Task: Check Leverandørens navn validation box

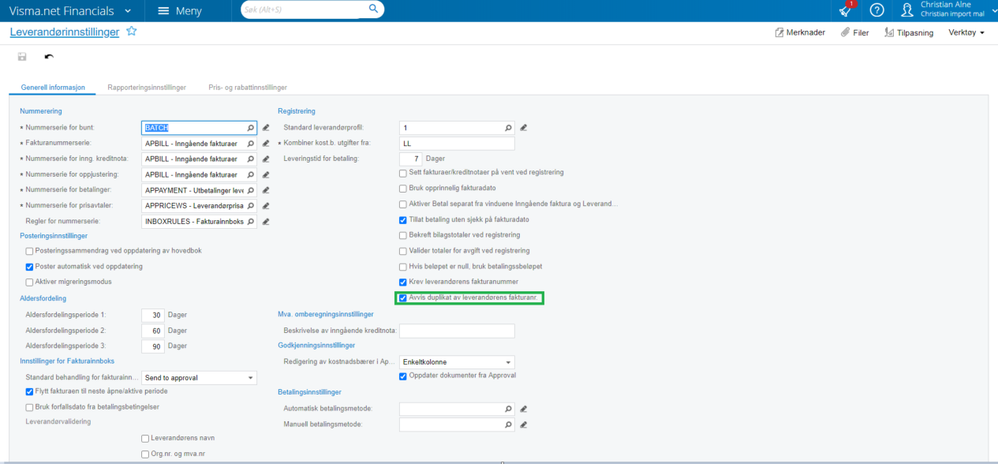Action: (145, 439)
